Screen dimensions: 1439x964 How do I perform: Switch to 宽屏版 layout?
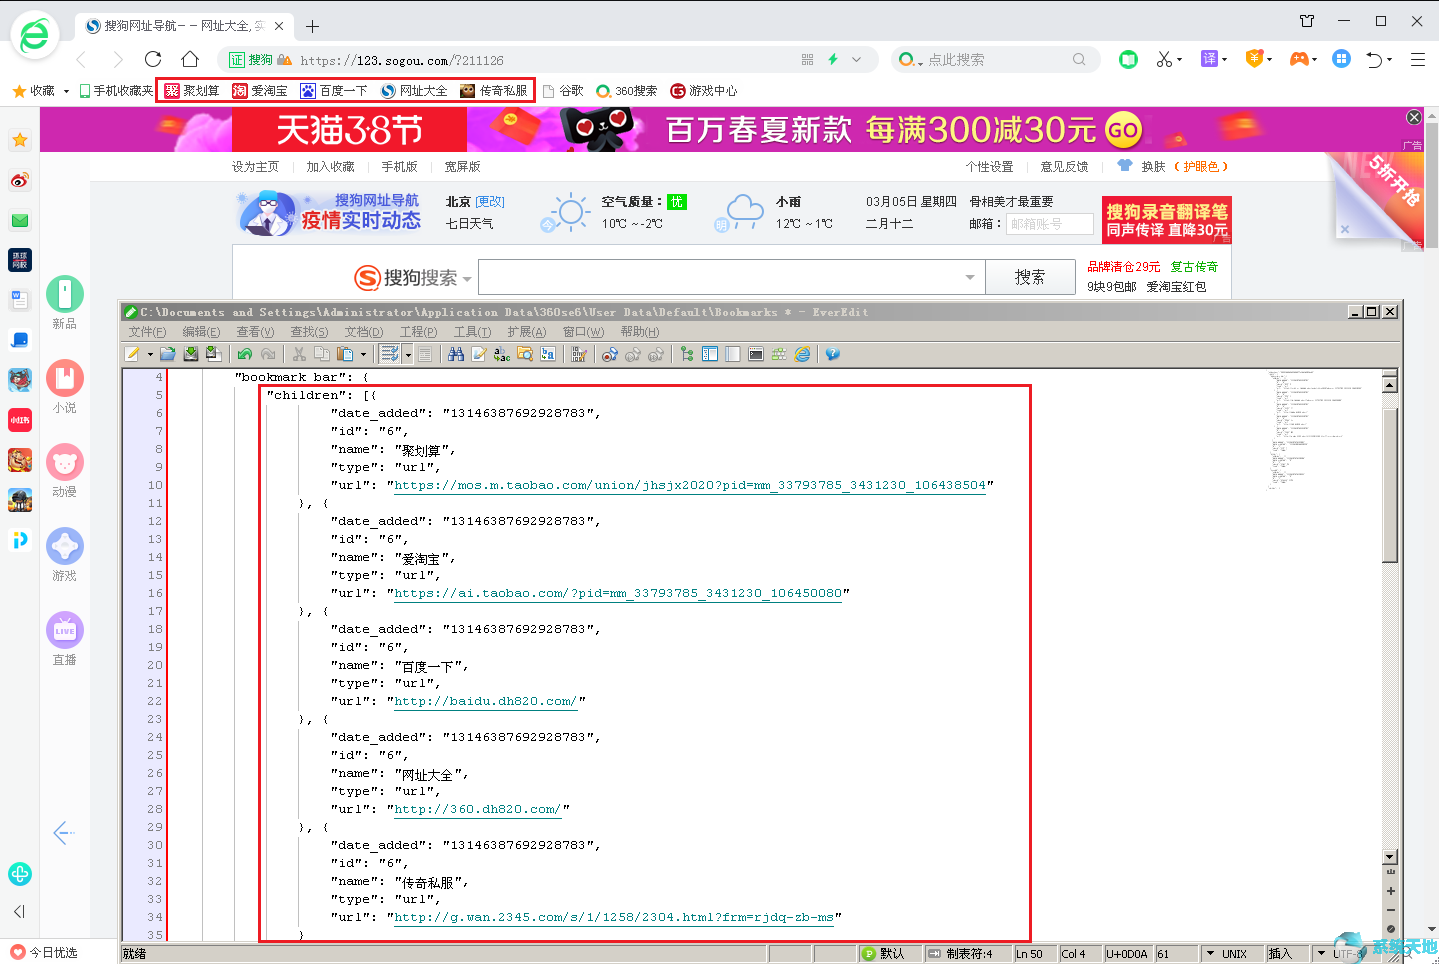point(462,167)
